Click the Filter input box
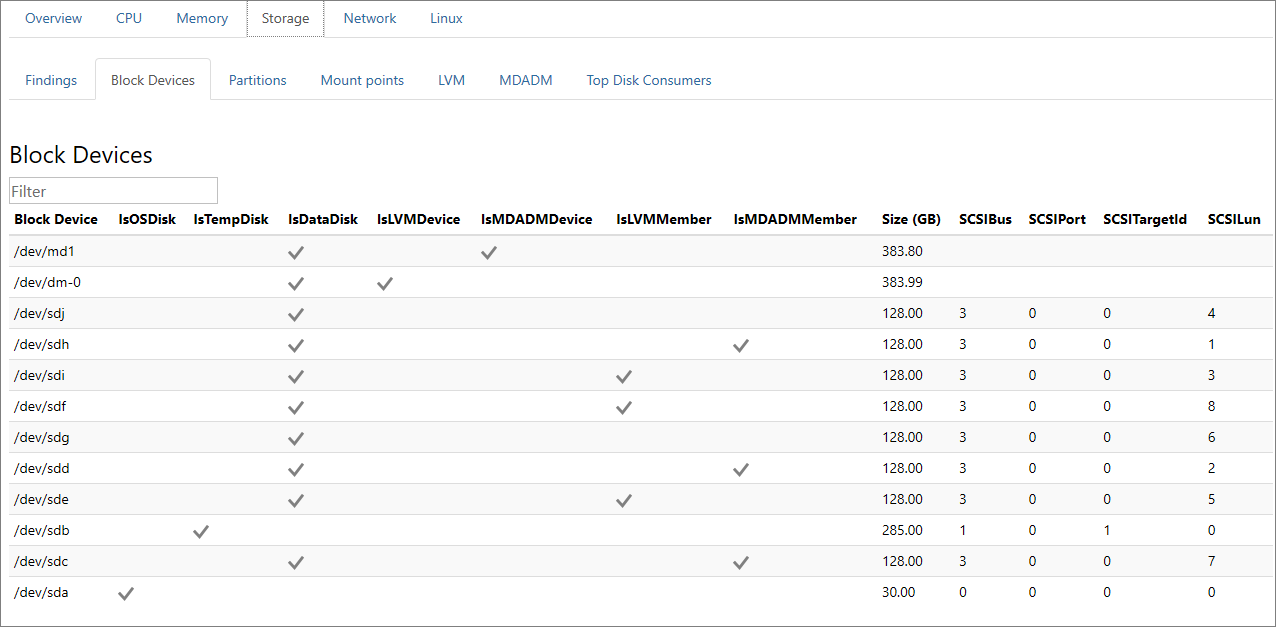The width and height of the screenshot is (1276, 627). pos(112,190)
